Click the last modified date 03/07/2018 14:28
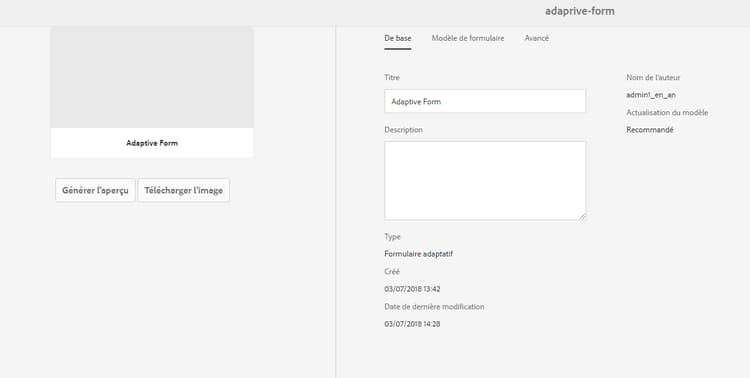The width and height of the screenshot is (750, 378). click(412, 324)
